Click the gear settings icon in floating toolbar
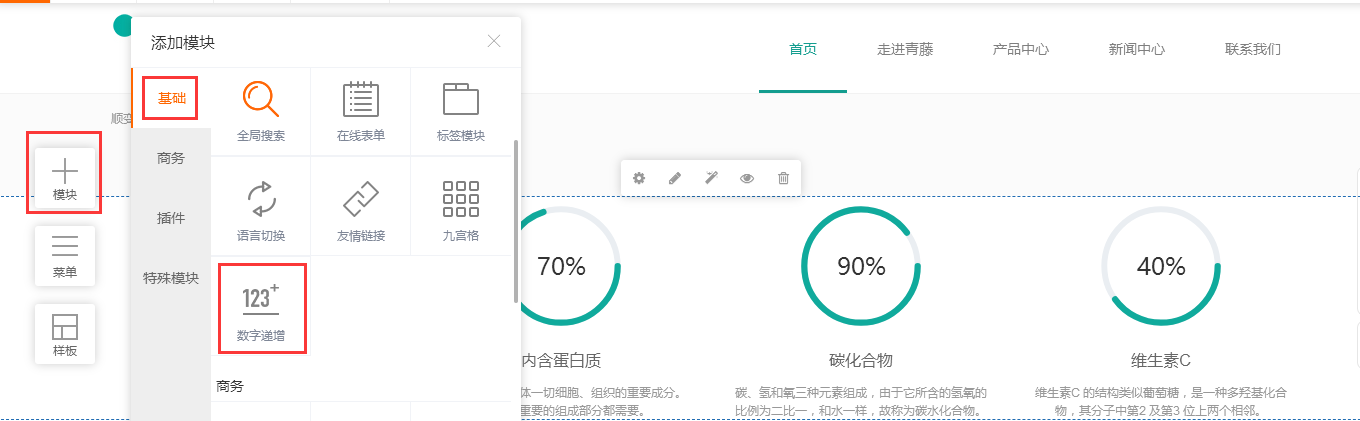 click(639, 178)
